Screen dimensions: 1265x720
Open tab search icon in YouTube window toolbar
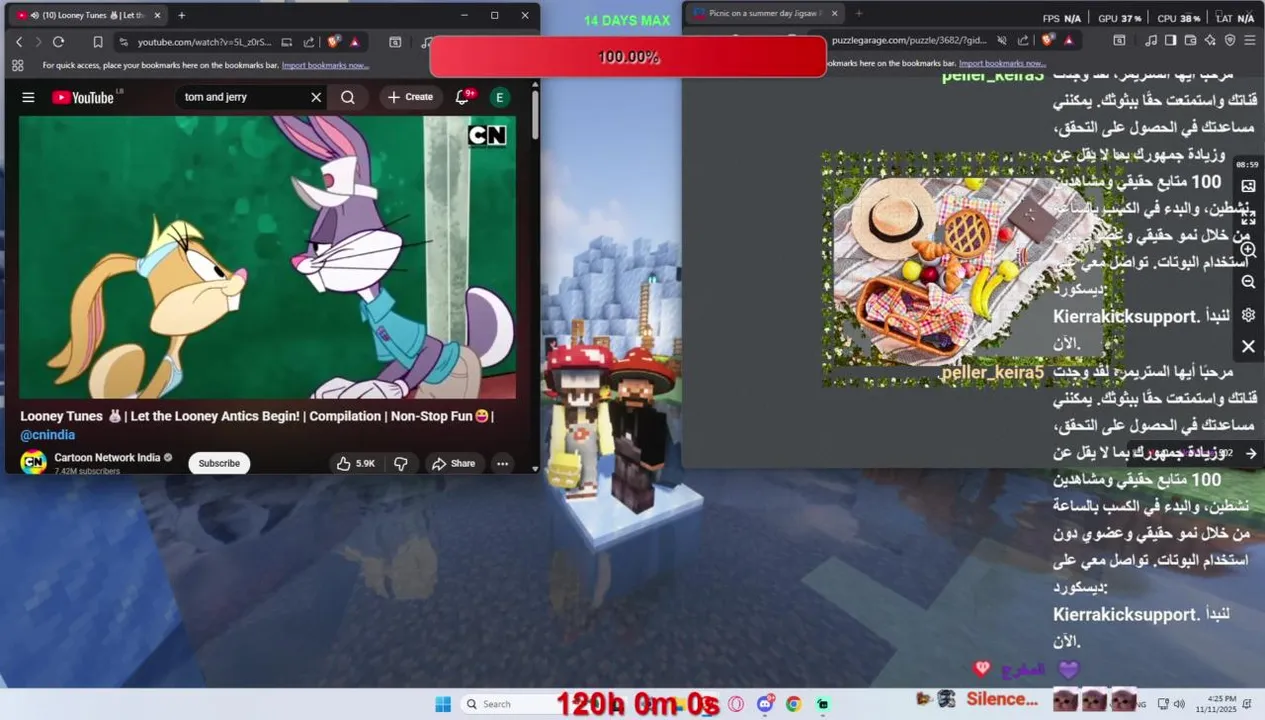click(x=395, y=42)
